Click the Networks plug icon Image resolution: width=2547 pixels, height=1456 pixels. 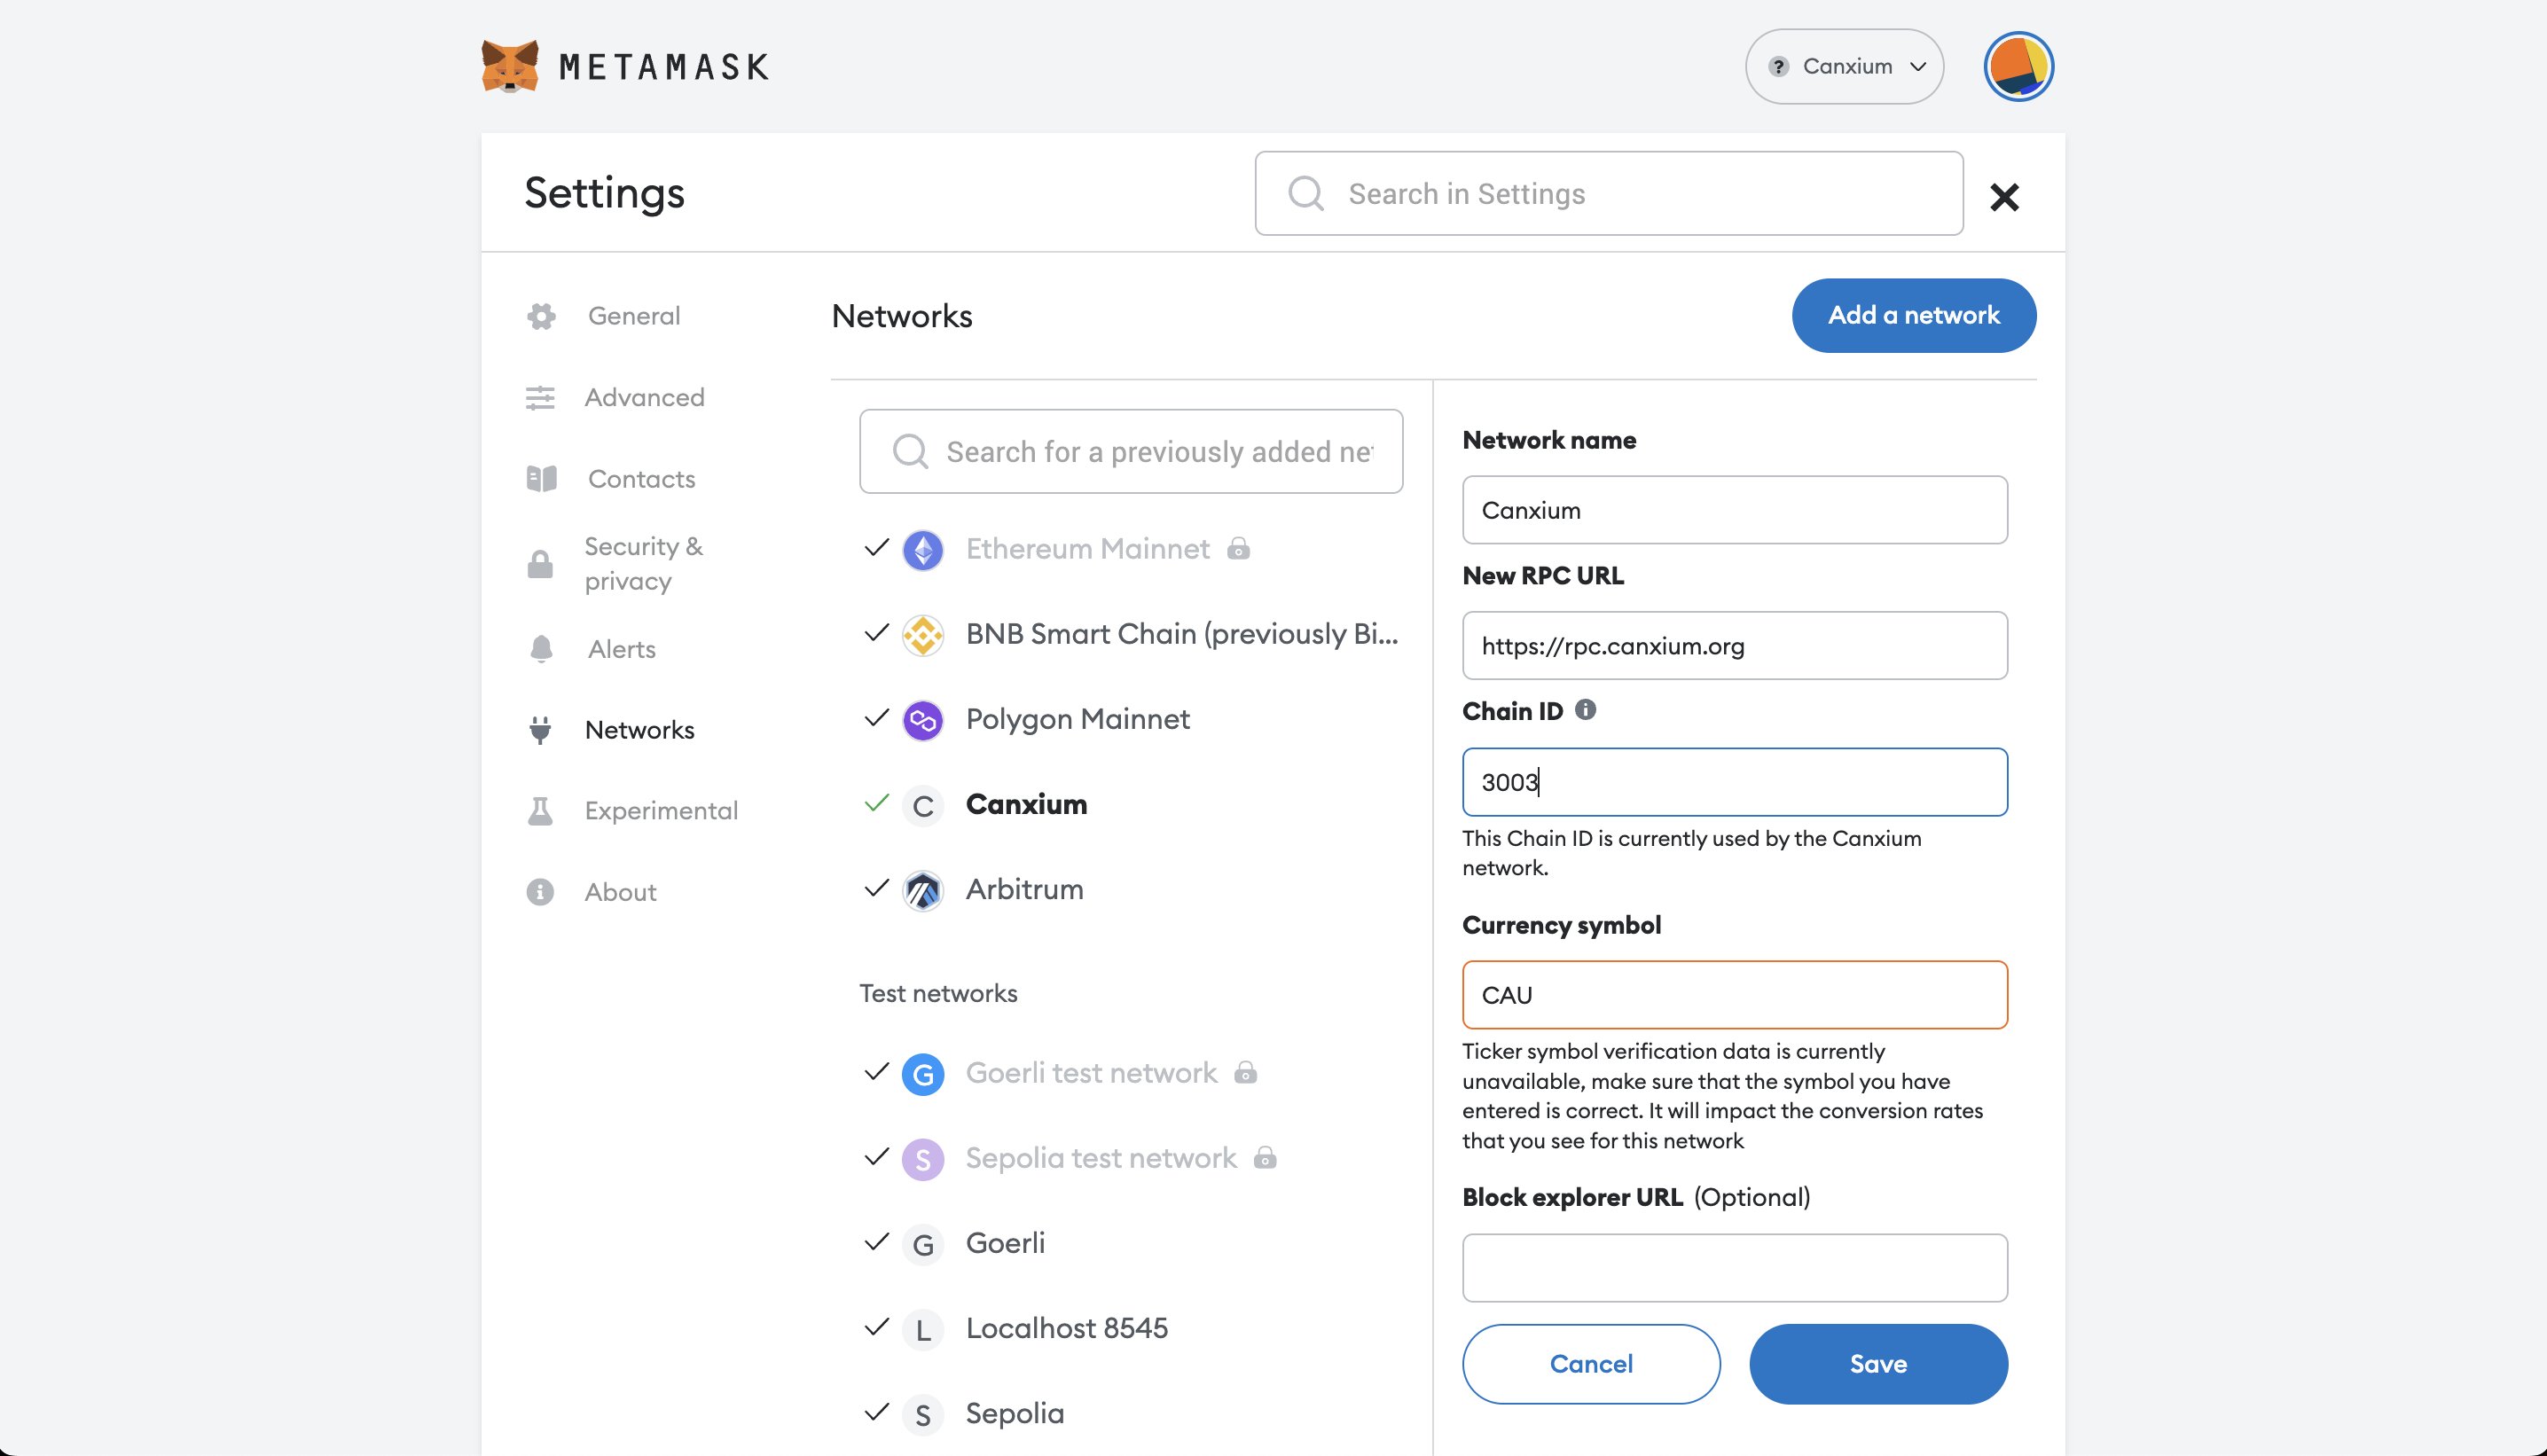coord(540,730)
